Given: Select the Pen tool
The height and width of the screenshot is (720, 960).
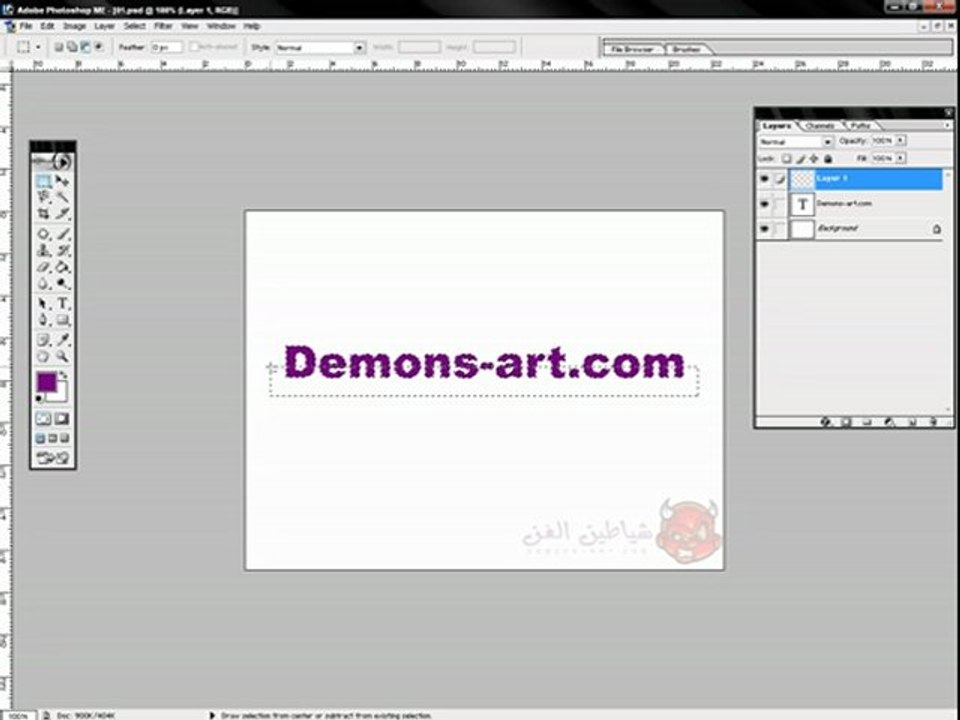Looking at the screenshot, I should (x=43, y=320).
